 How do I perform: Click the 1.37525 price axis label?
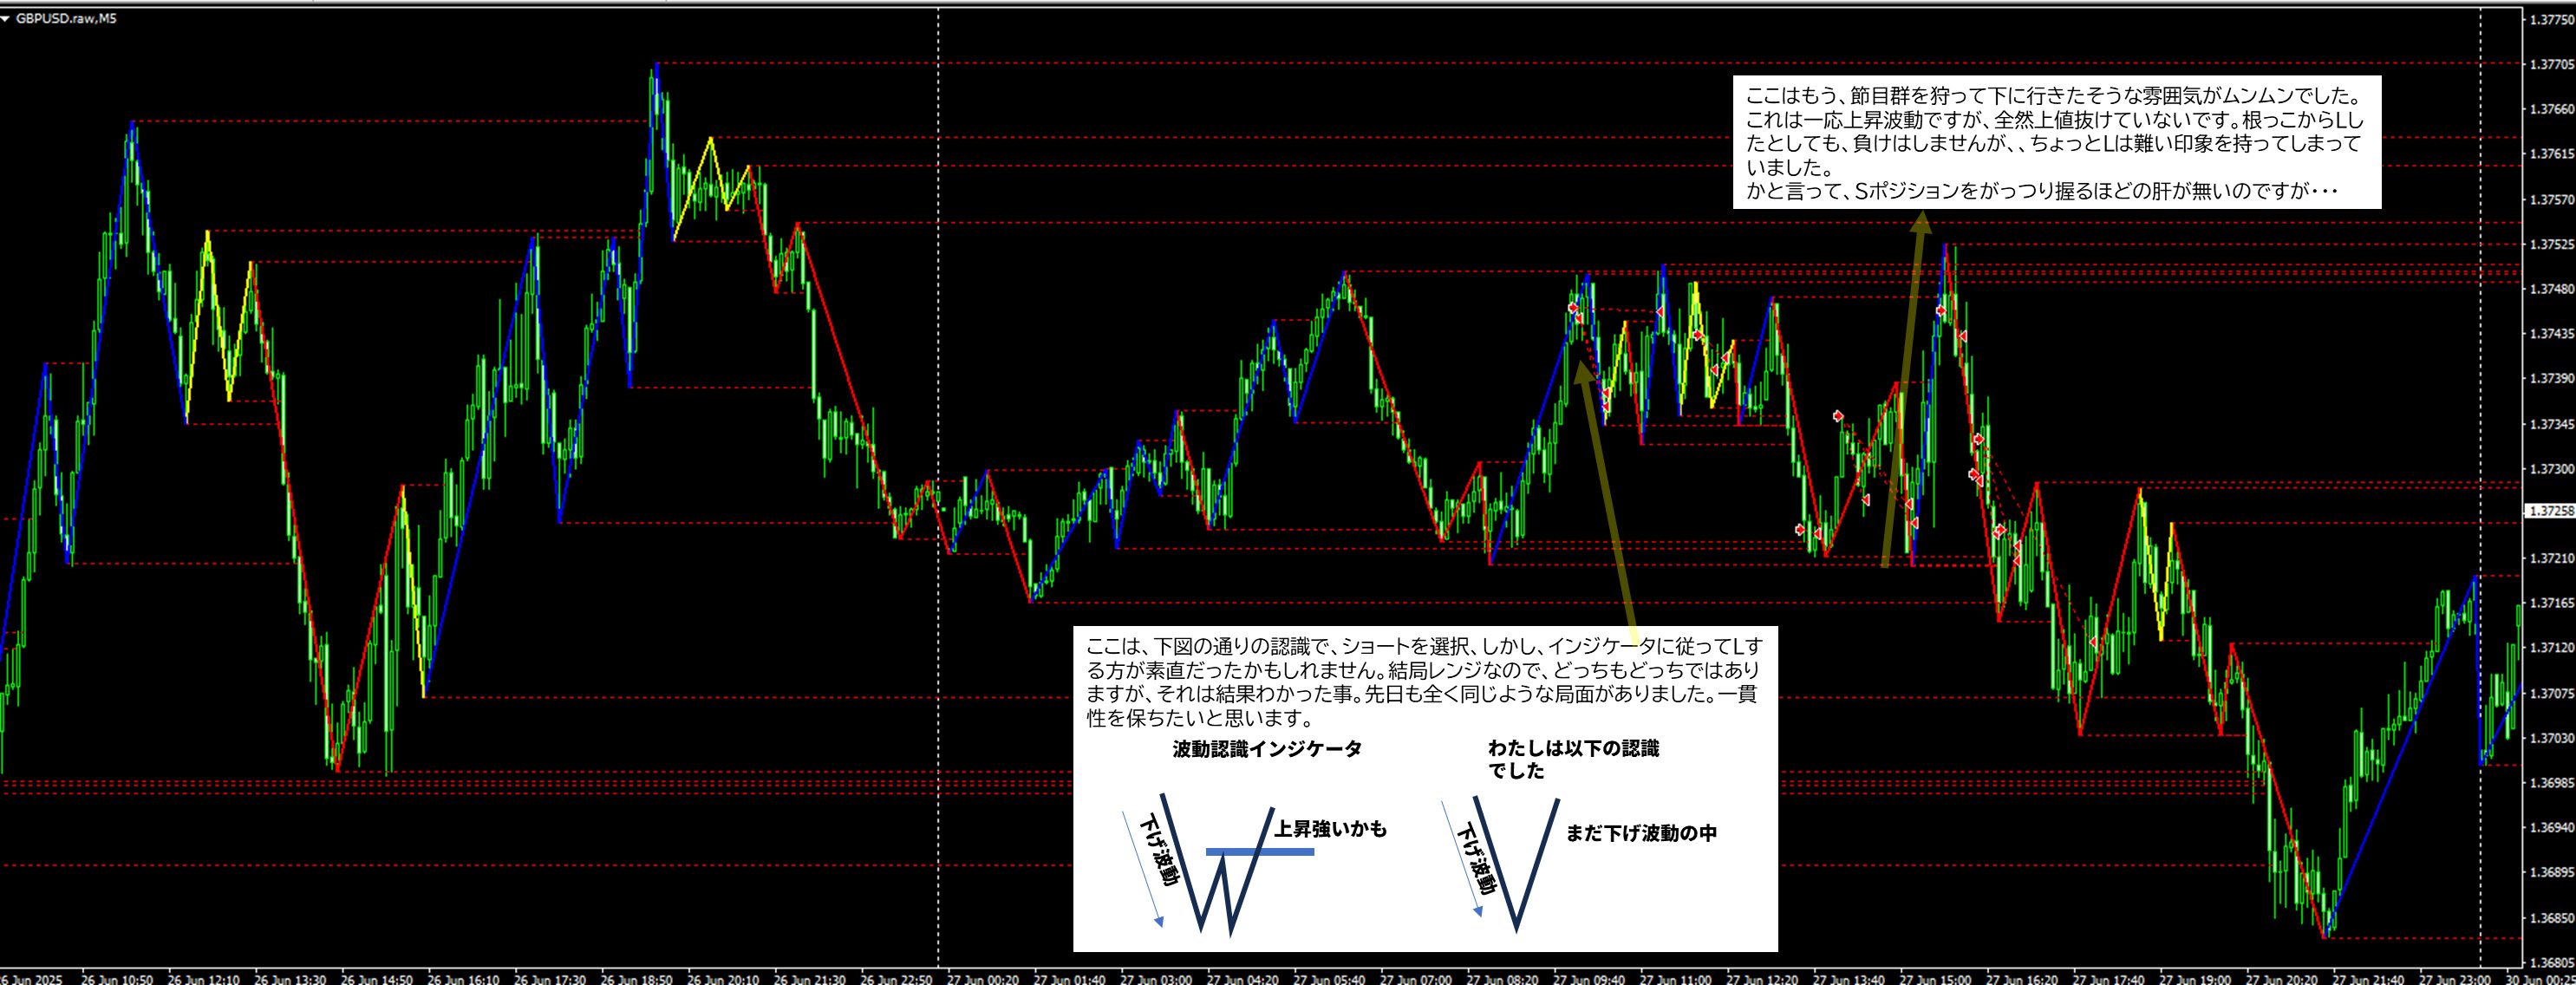click(2551, 244)
